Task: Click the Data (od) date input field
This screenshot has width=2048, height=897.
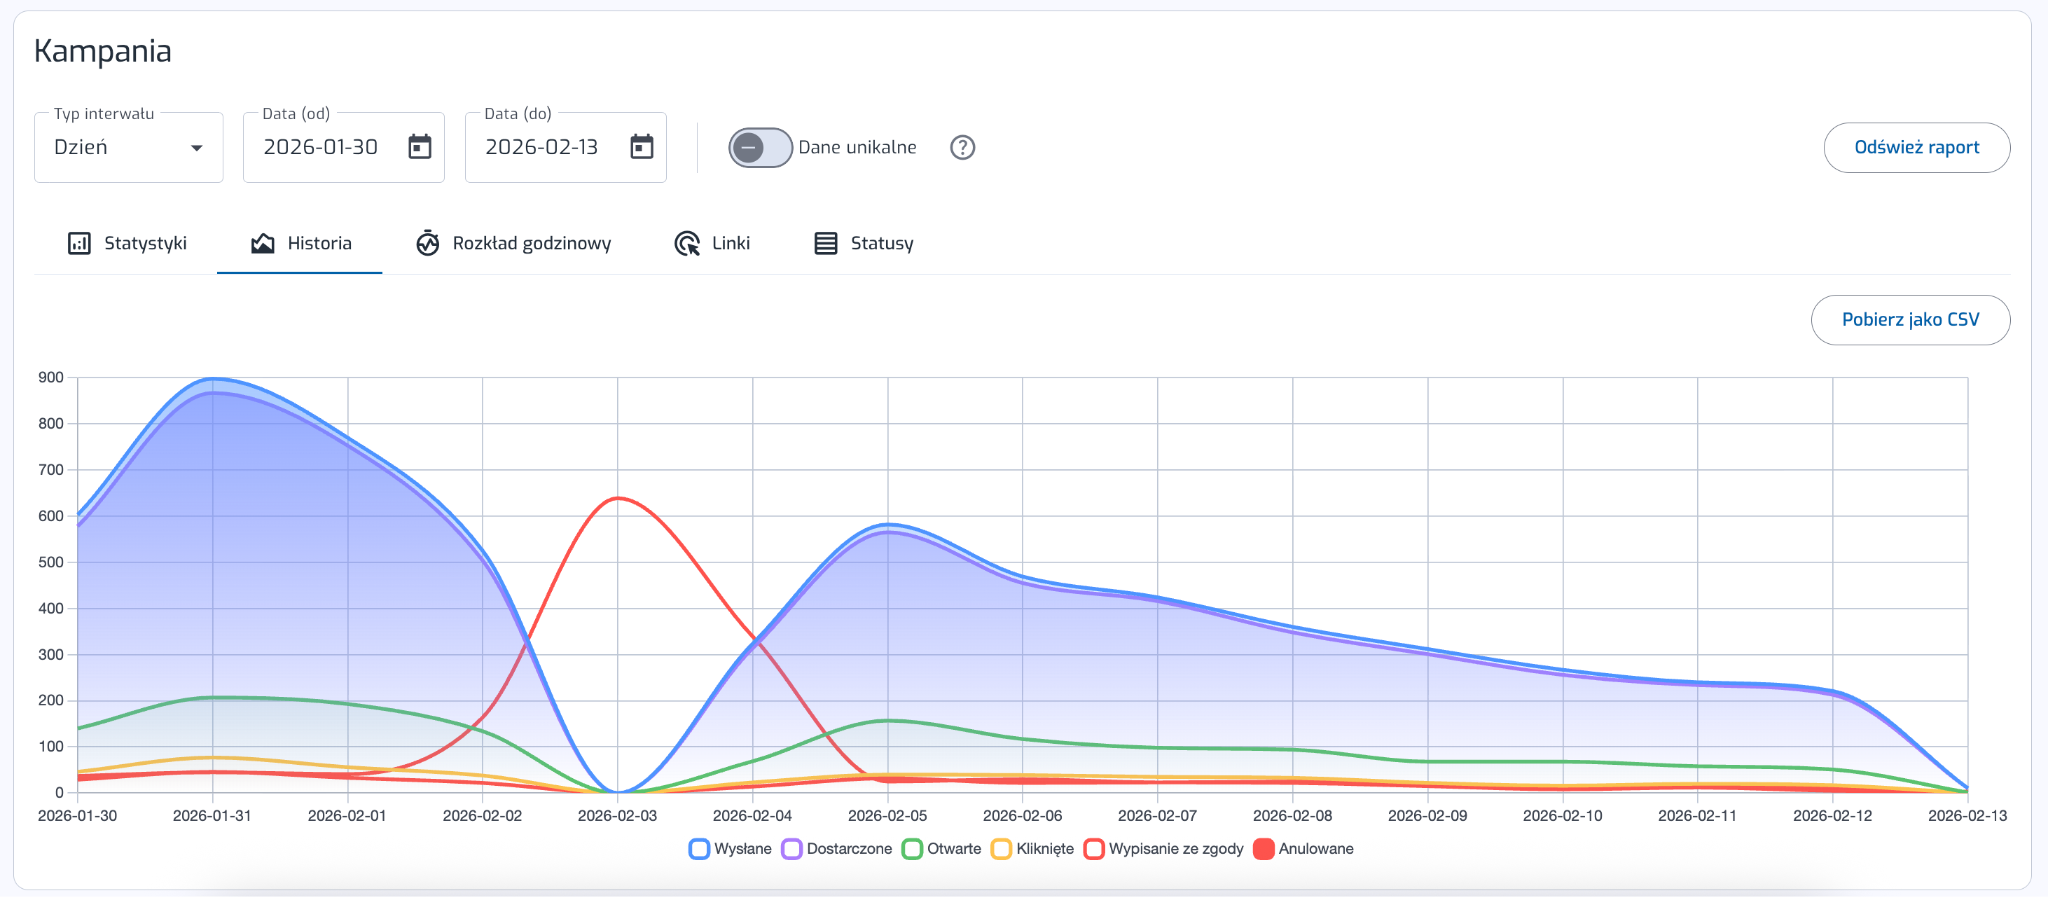Action: coord(321,147)
